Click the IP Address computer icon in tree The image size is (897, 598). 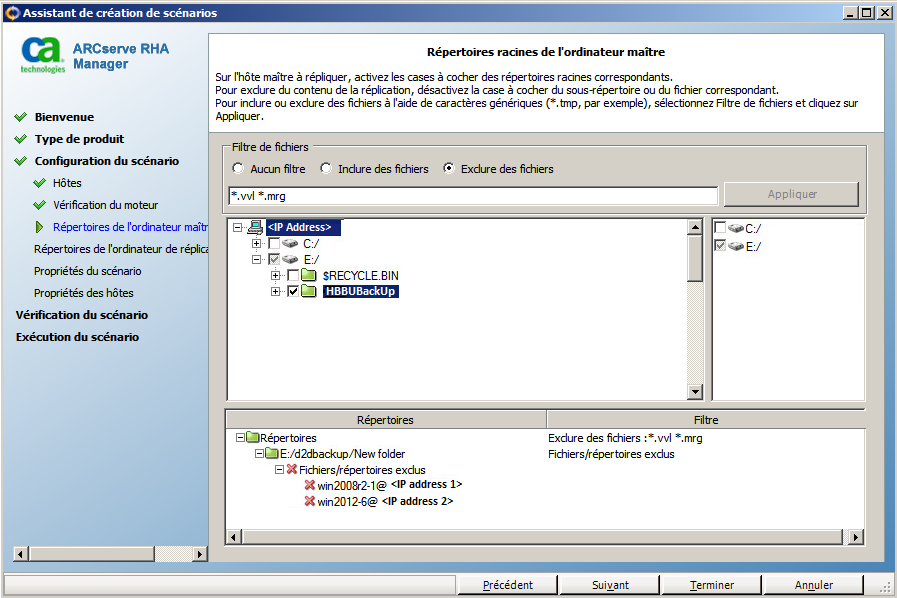(255, 227)
